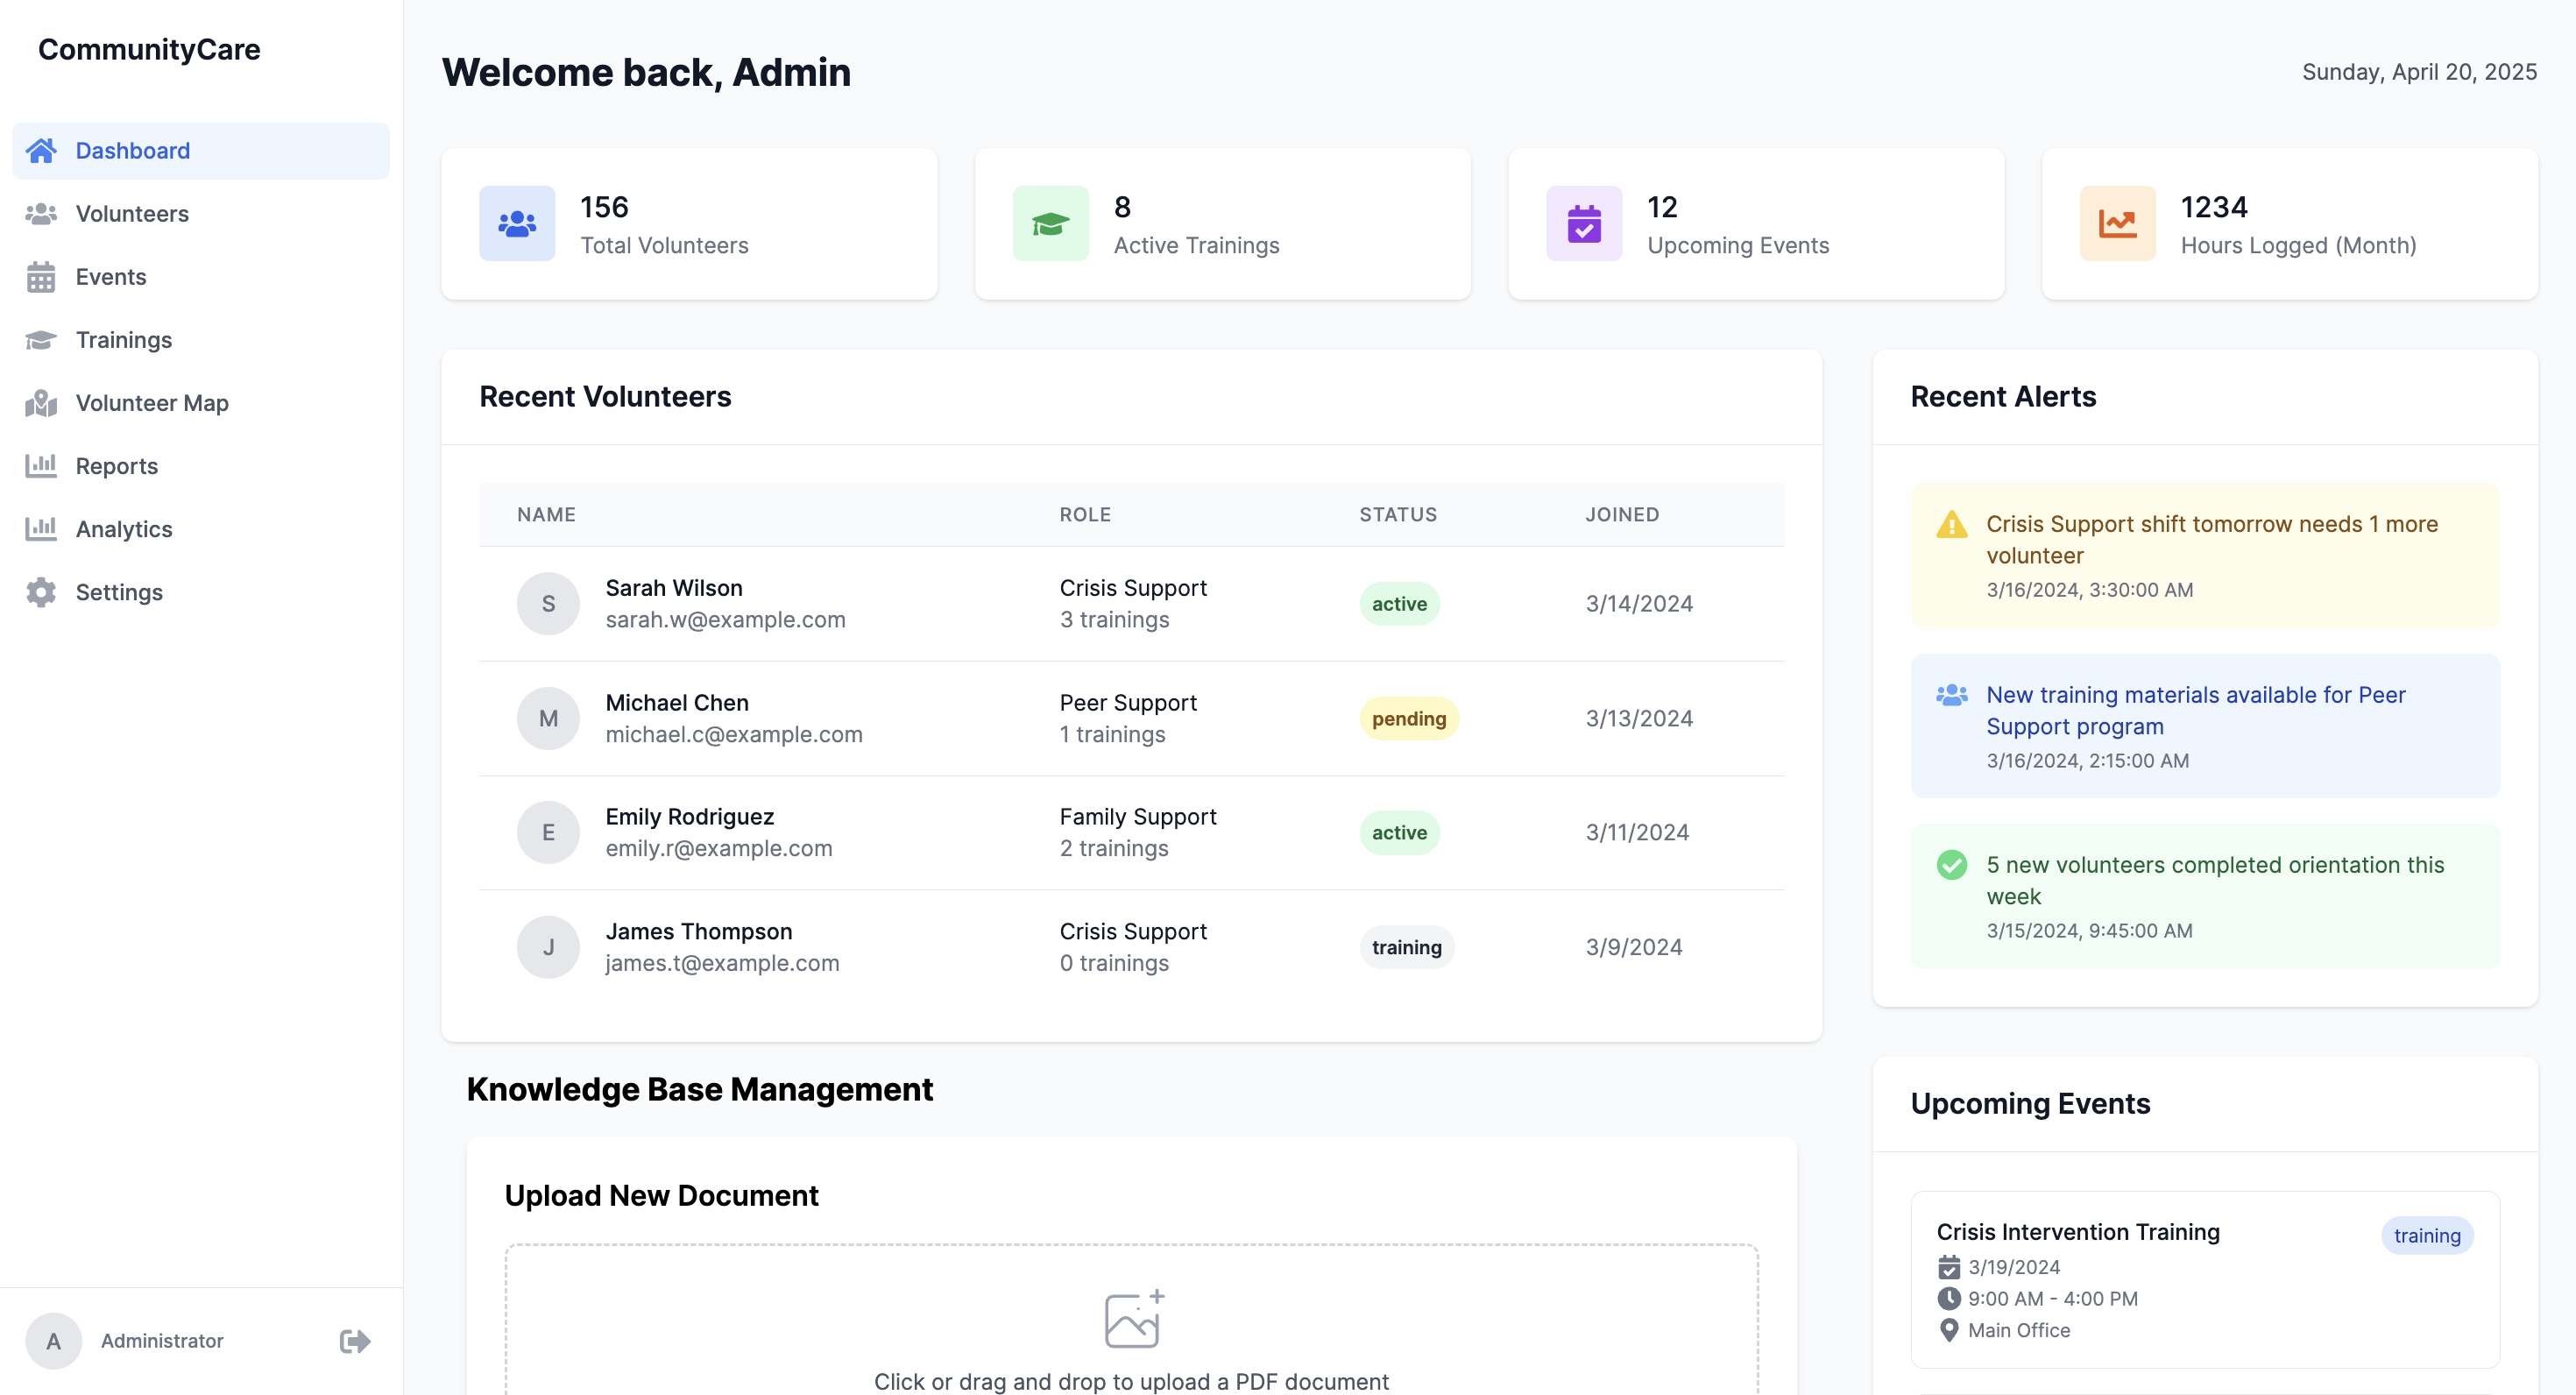Click Michael Chen's pending status badge
2576x1395 pixels.
pyautogui.click(x=1408, y=719)
